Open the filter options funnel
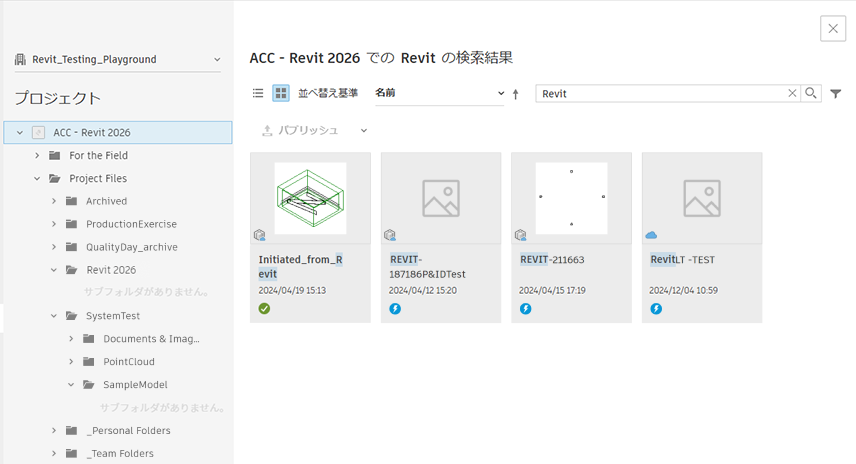The width and height of the screenshot is (856, 464). tap(836, 94)
